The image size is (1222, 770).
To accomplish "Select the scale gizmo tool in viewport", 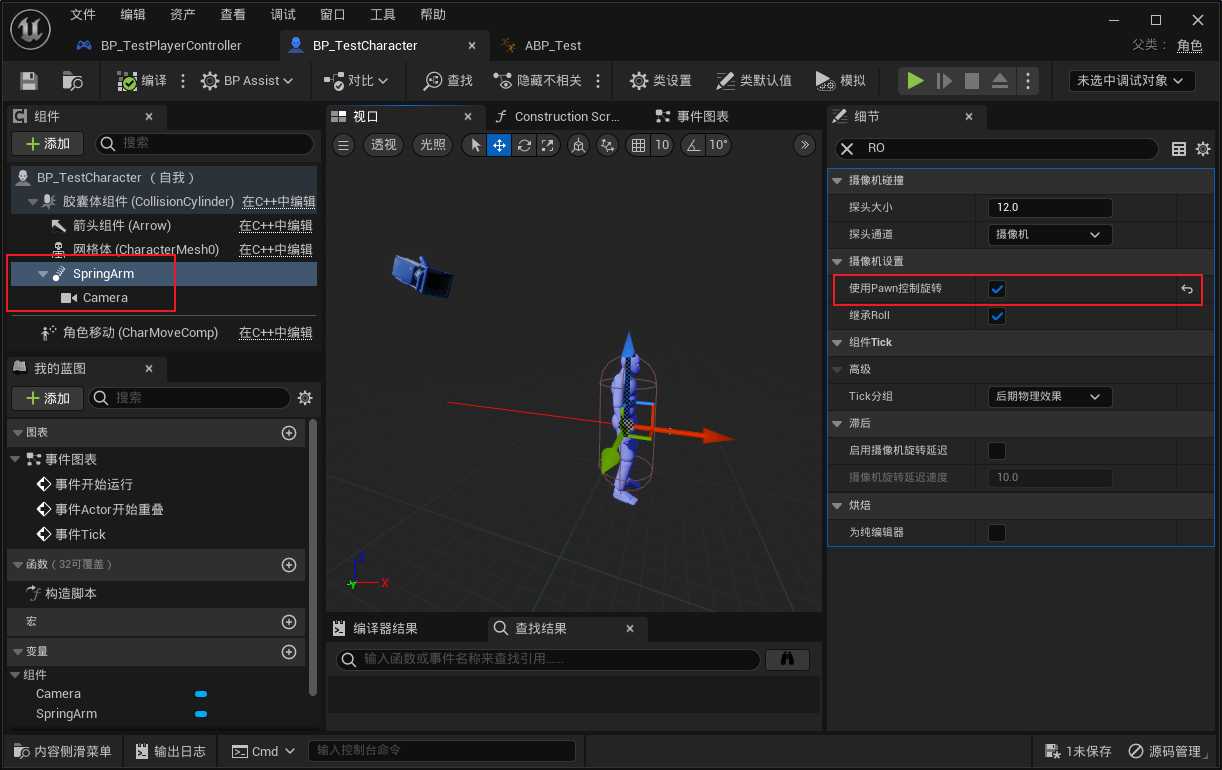I will tap(547, 145).
